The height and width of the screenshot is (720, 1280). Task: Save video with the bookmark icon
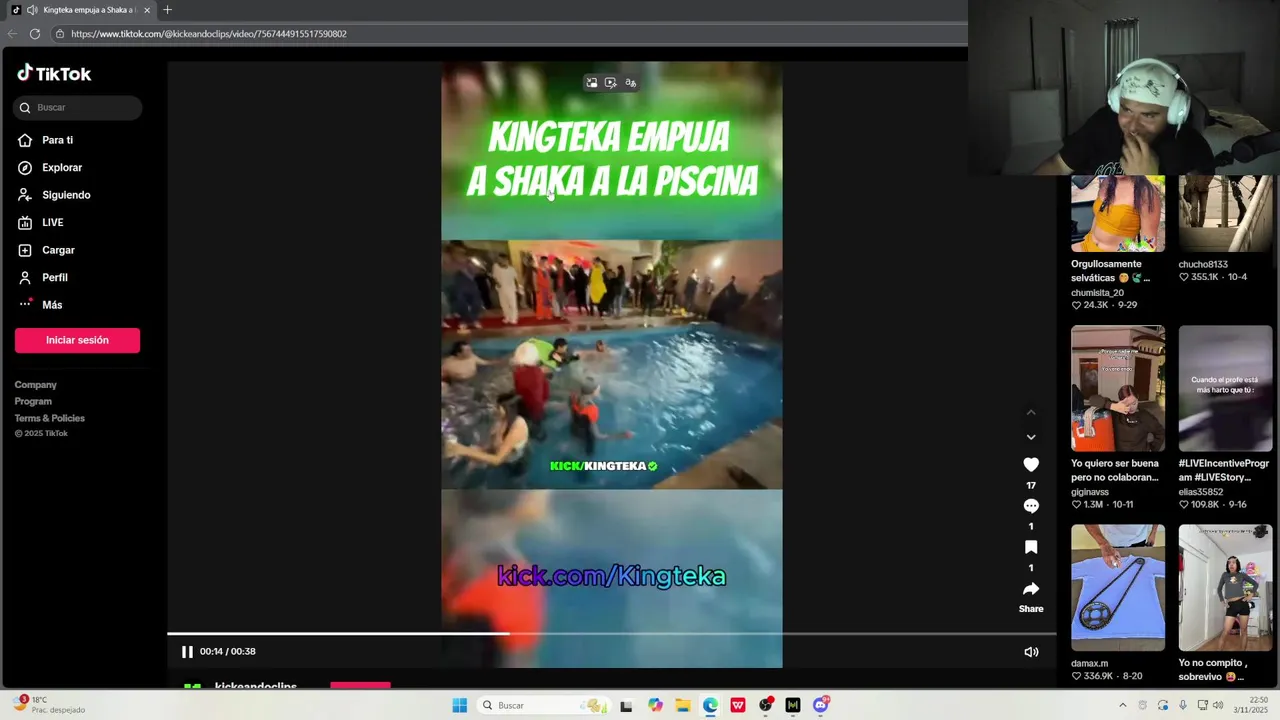[1031, 547]
